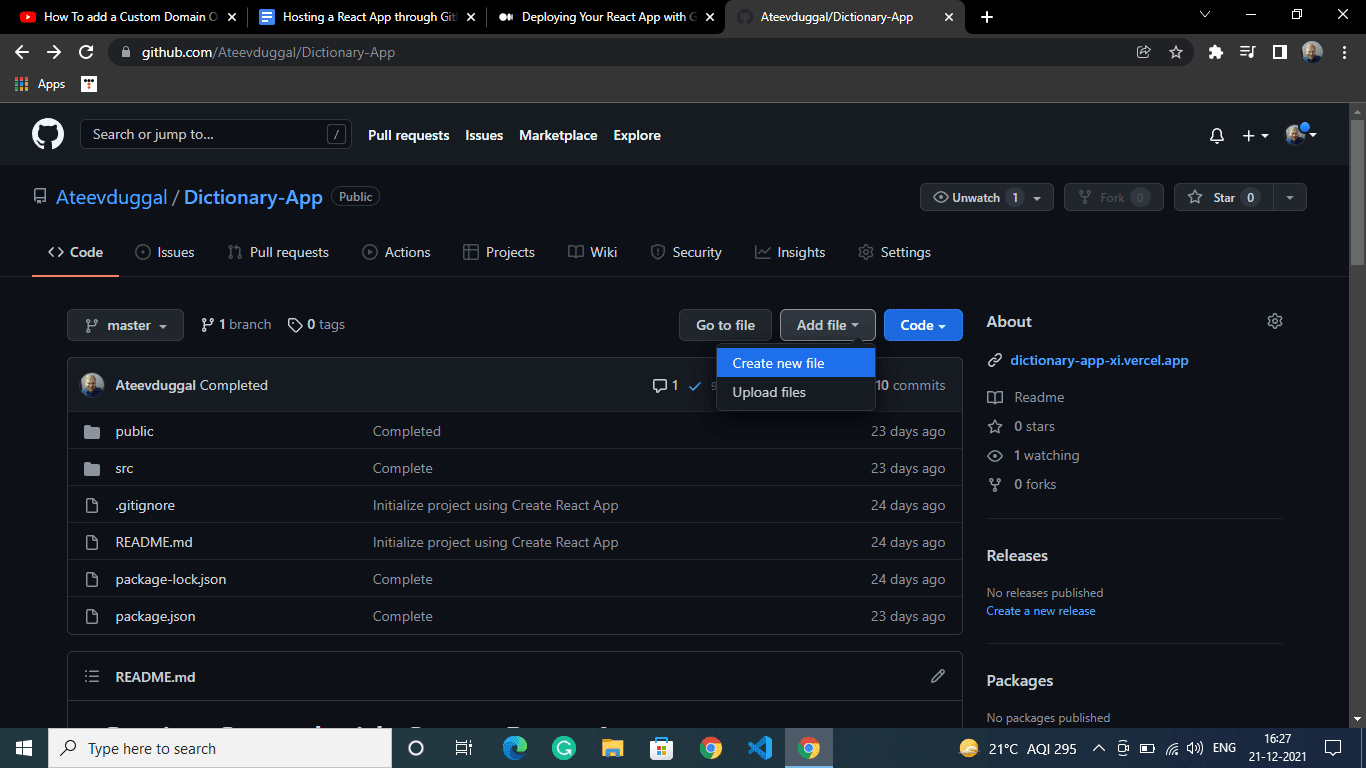Click Ateevduggal commit author avatar
The image size is (1366, 768).
pos(92,385)
